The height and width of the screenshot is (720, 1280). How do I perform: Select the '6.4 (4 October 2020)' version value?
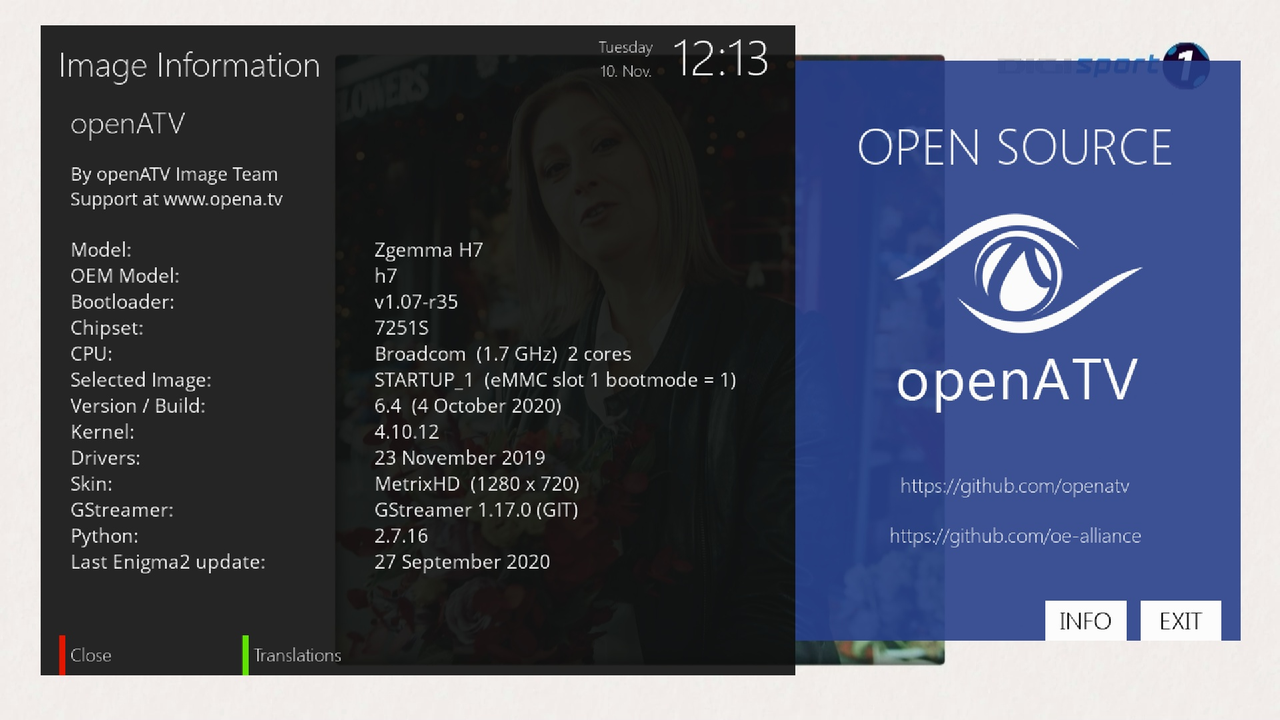click(x=468, y=406)
